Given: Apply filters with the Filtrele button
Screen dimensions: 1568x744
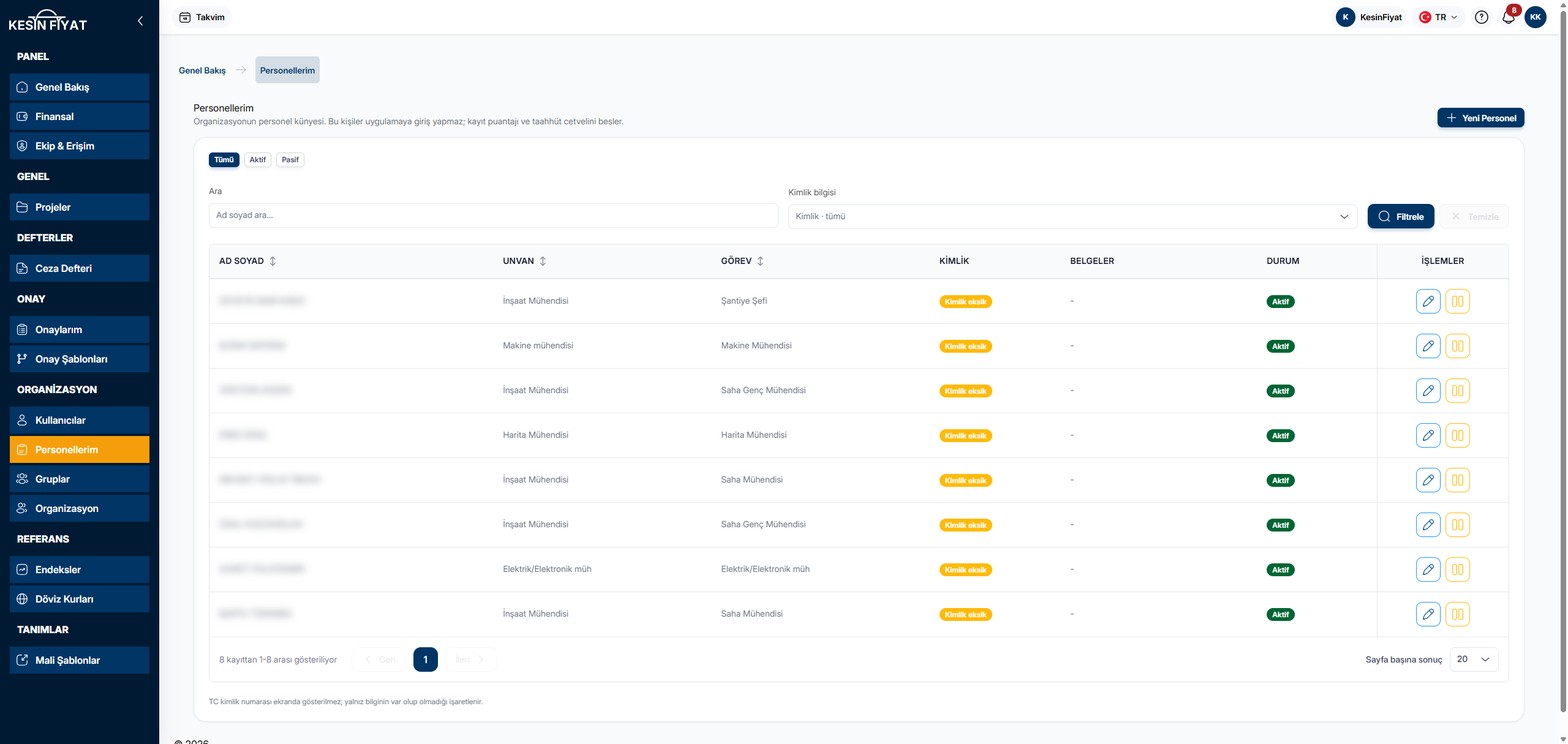Looking at the screenshot, I should click(1401, 216).
